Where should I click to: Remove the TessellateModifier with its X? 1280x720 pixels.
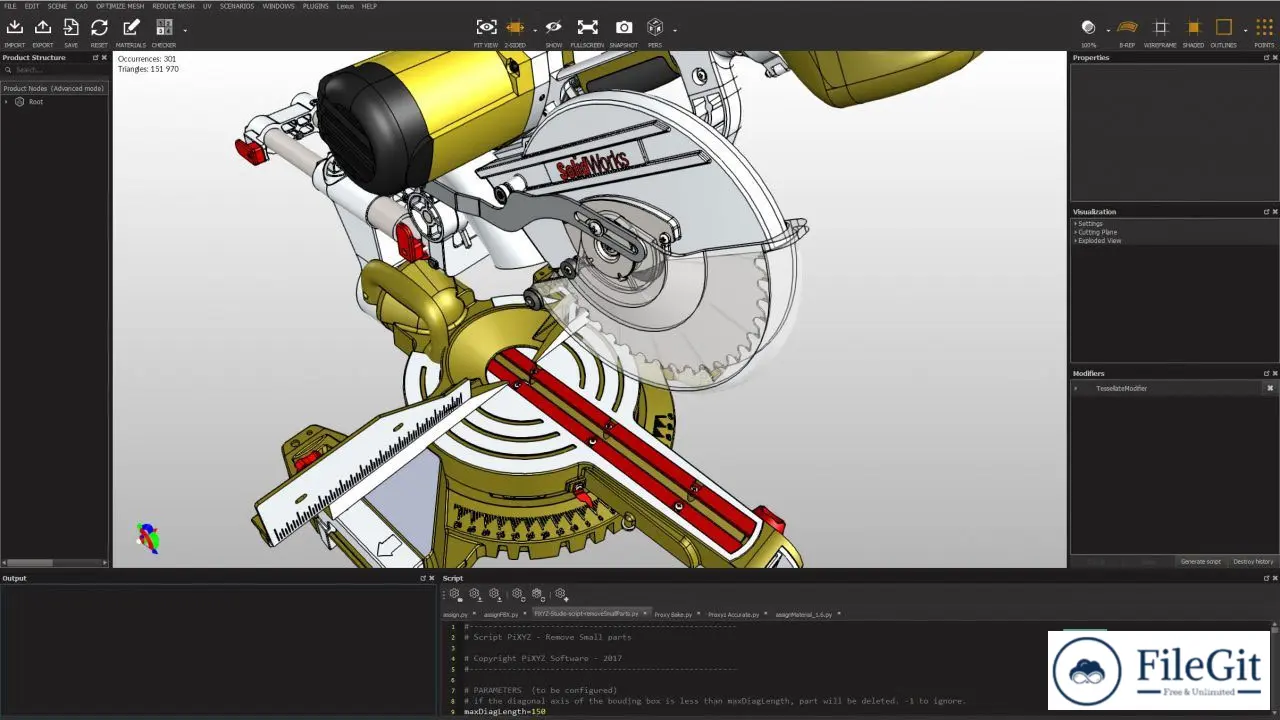pyautogui.click(x=1270, y=388)
